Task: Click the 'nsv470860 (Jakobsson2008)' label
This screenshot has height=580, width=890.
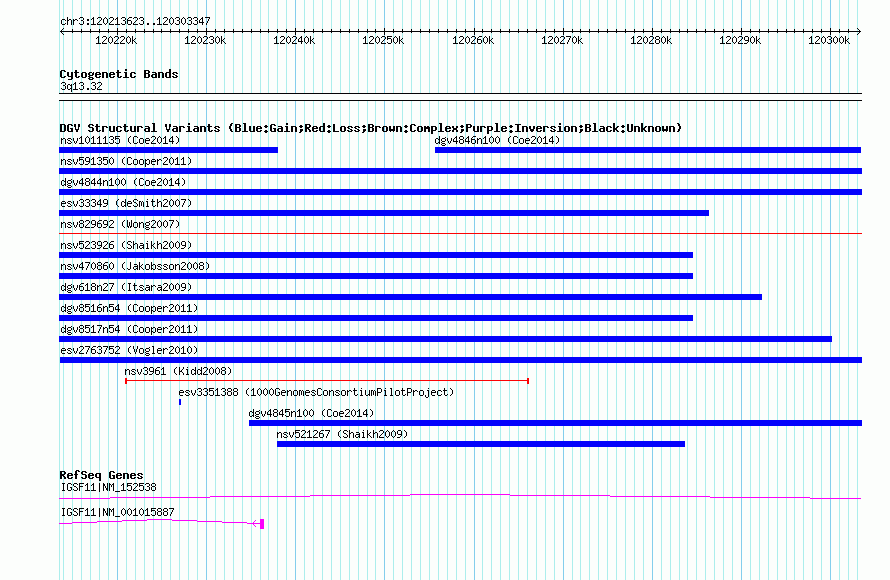Action: point(135,266)
